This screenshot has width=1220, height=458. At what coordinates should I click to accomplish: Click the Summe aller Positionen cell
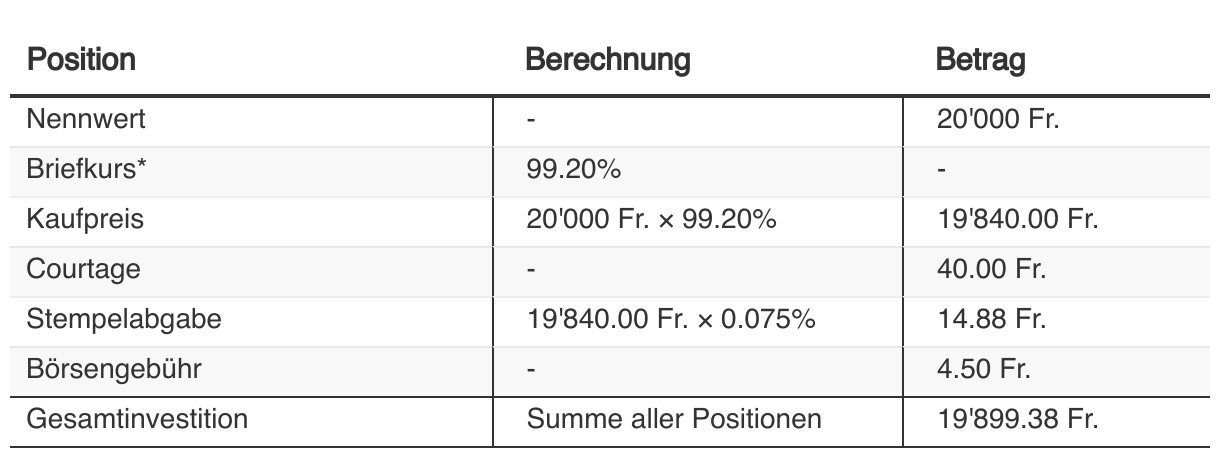click(673, 419)
